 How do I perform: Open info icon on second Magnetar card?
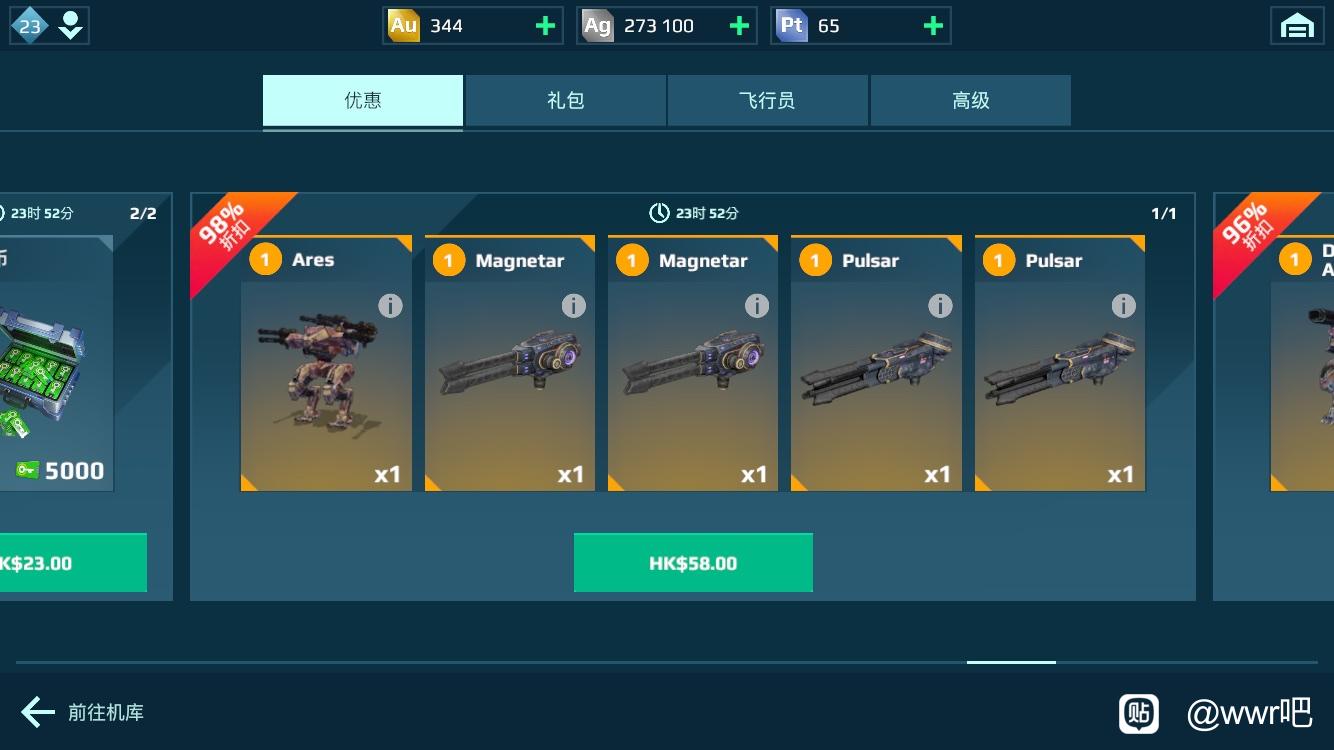point(757,306)
